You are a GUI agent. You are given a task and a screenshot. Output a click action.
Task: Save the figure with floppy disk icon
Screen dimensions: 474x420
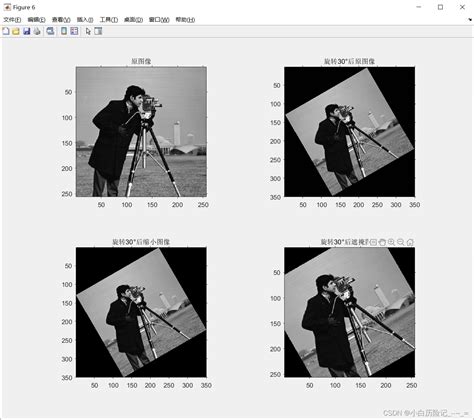click(27, 31)
